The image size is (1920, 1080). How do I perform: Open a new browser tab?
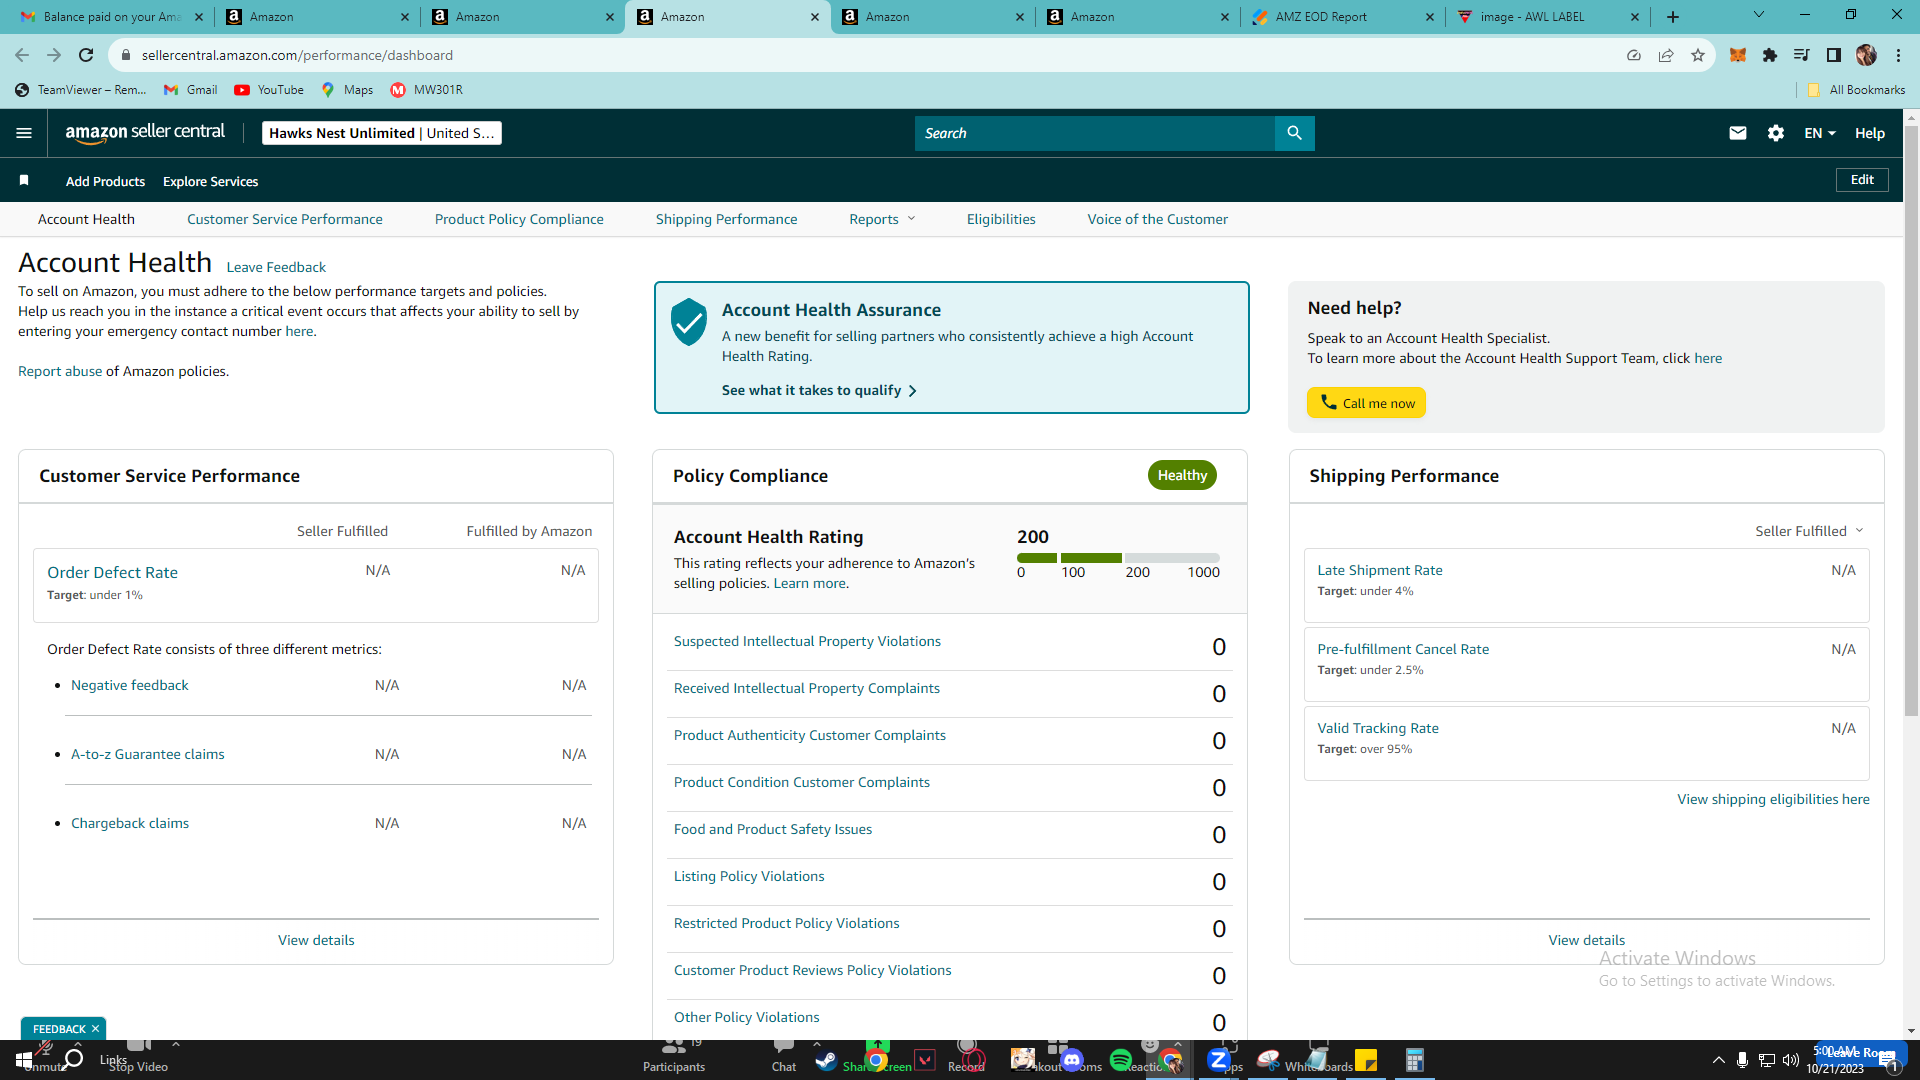coord(1673,17)
